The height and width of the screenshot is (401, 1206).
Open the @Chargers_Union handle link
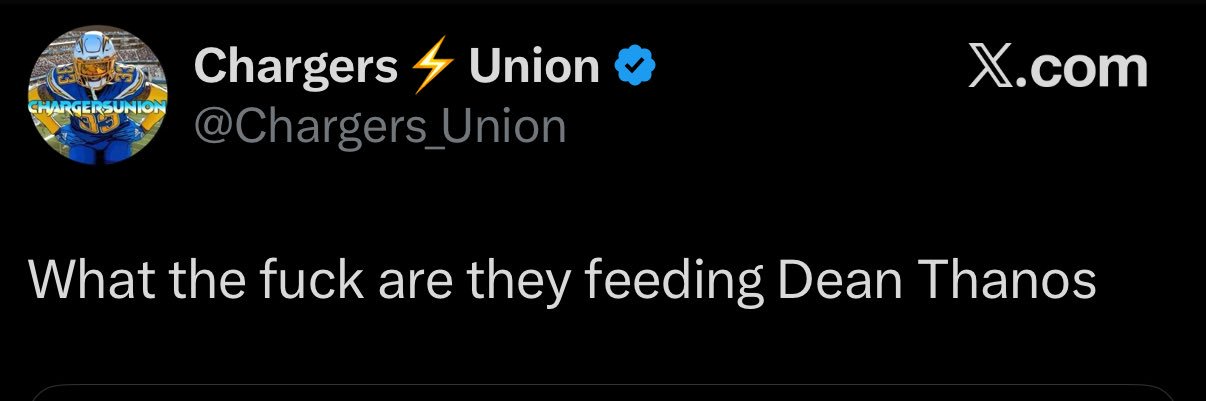click(x=379, y=126)
